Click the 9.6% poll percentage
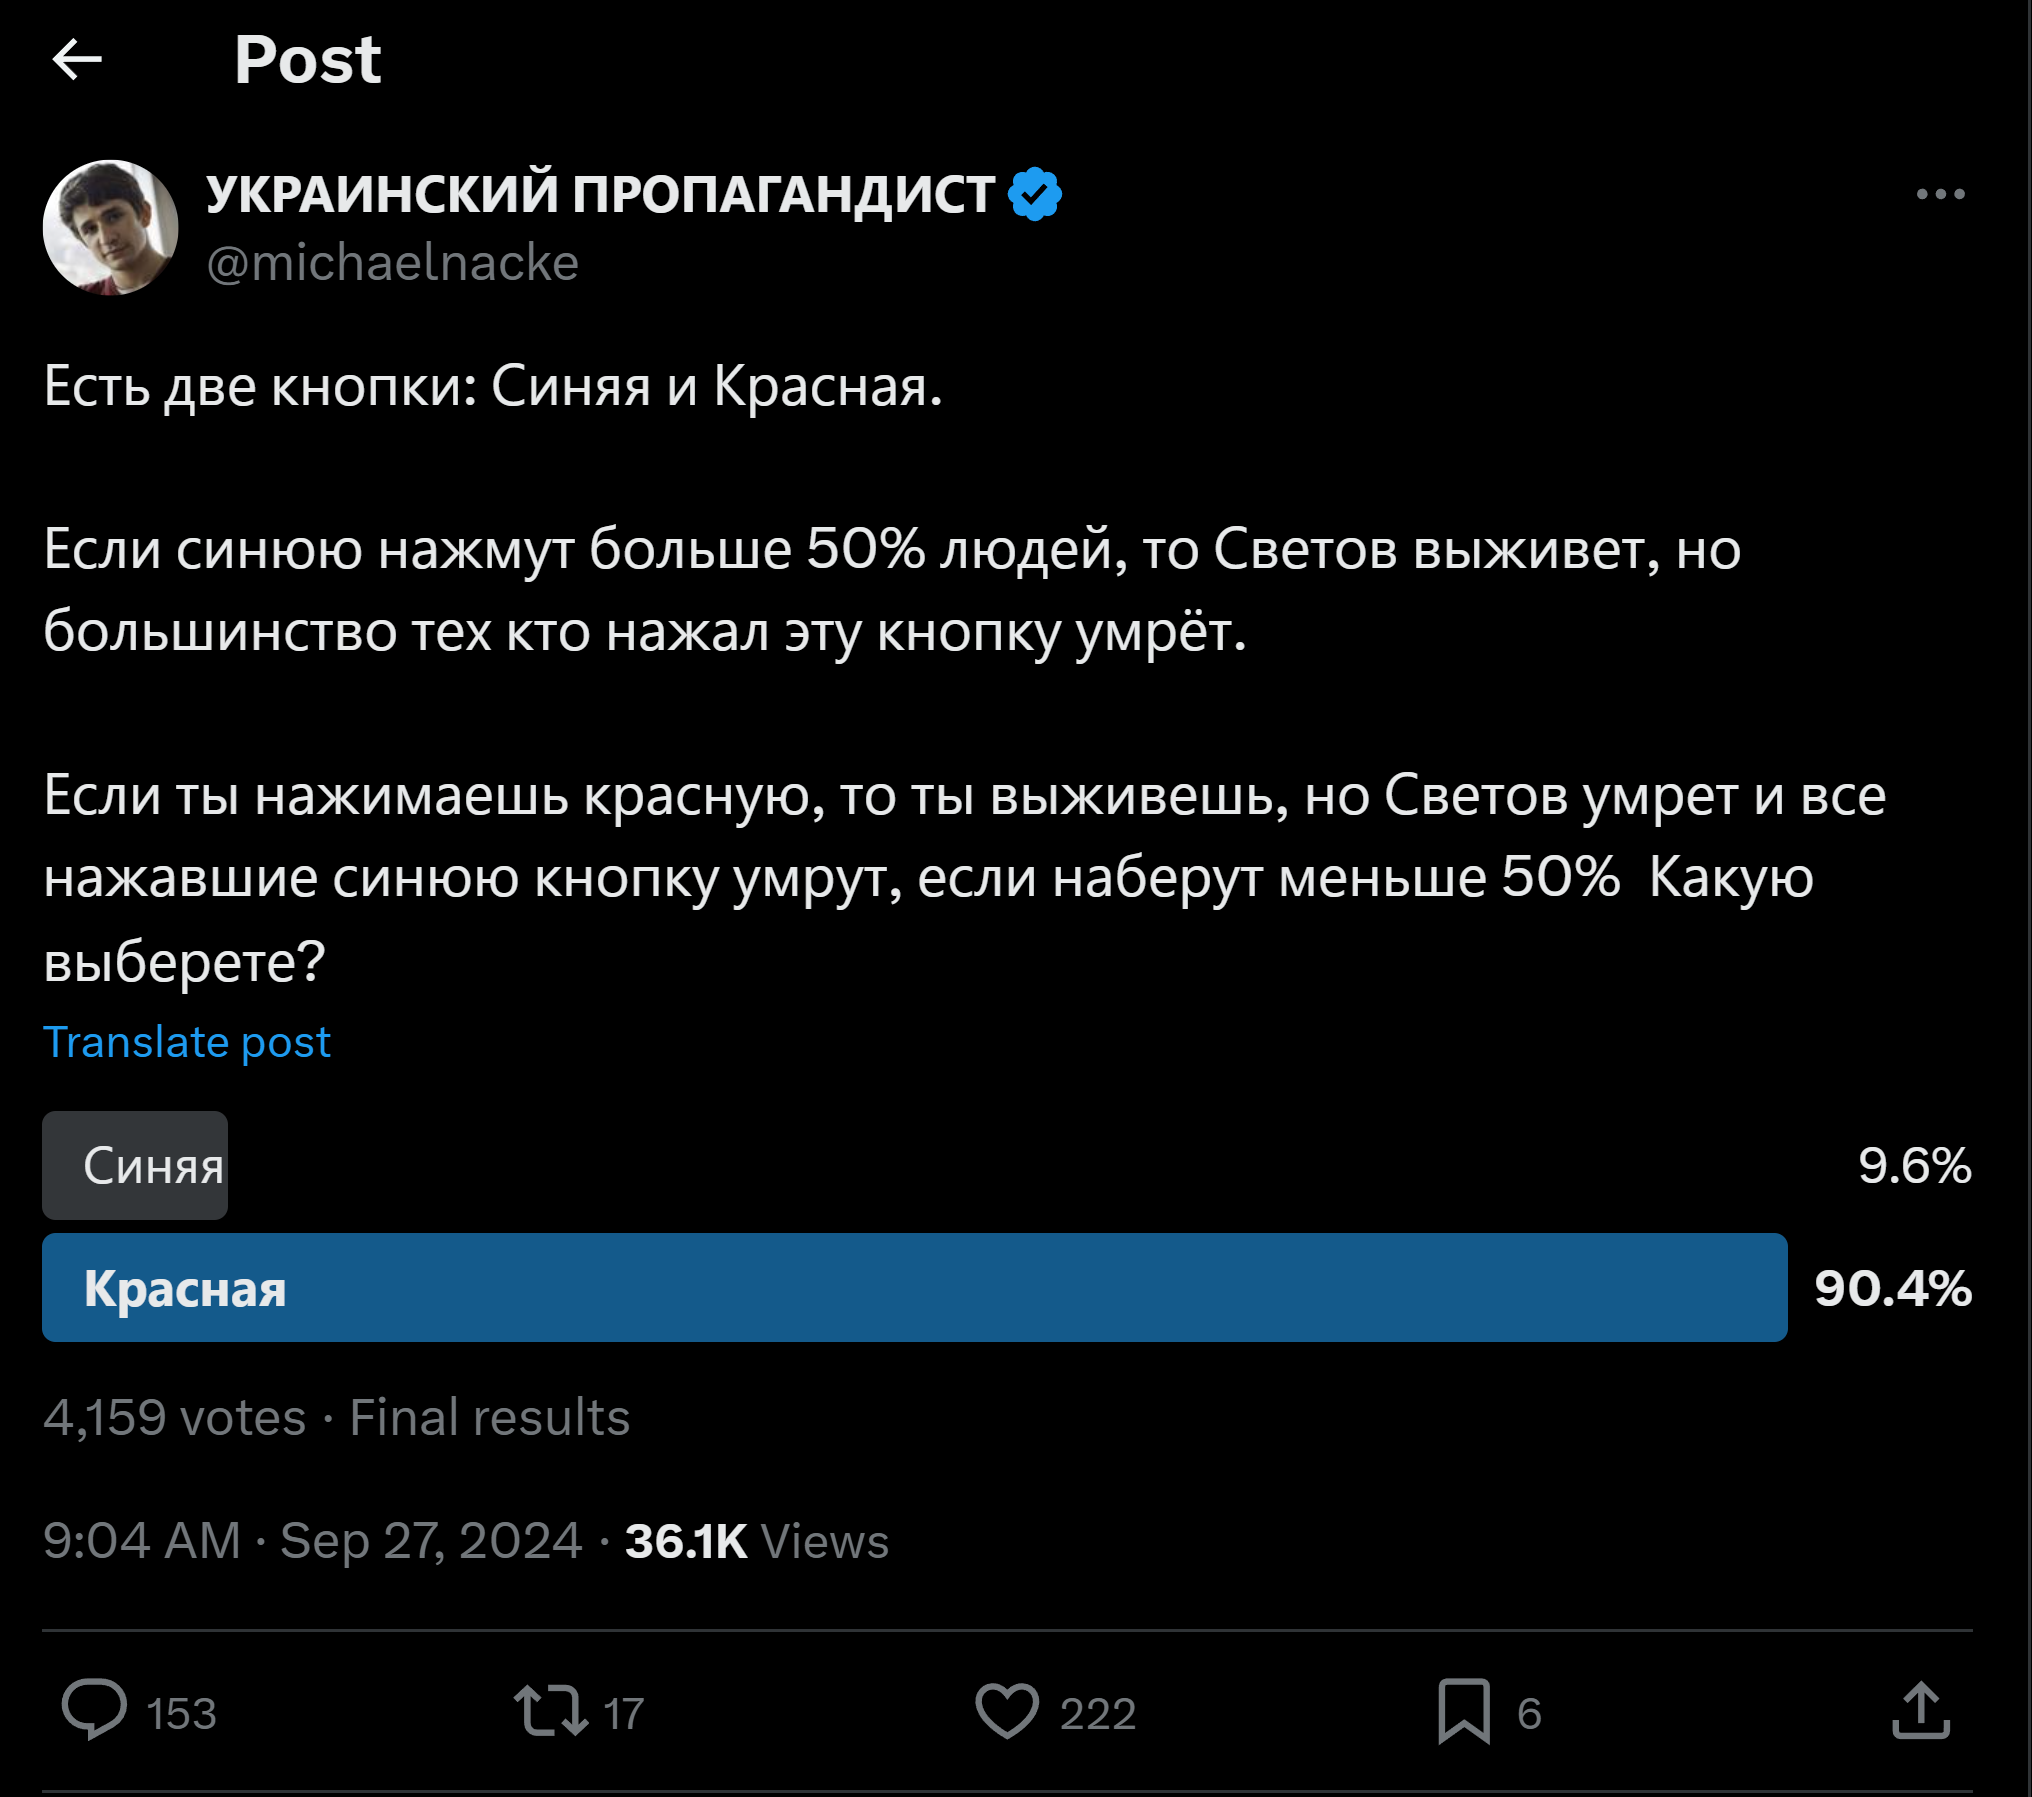Image resolution: width=2032 pixels, height=1797 pixels. pos(1914,1165)
